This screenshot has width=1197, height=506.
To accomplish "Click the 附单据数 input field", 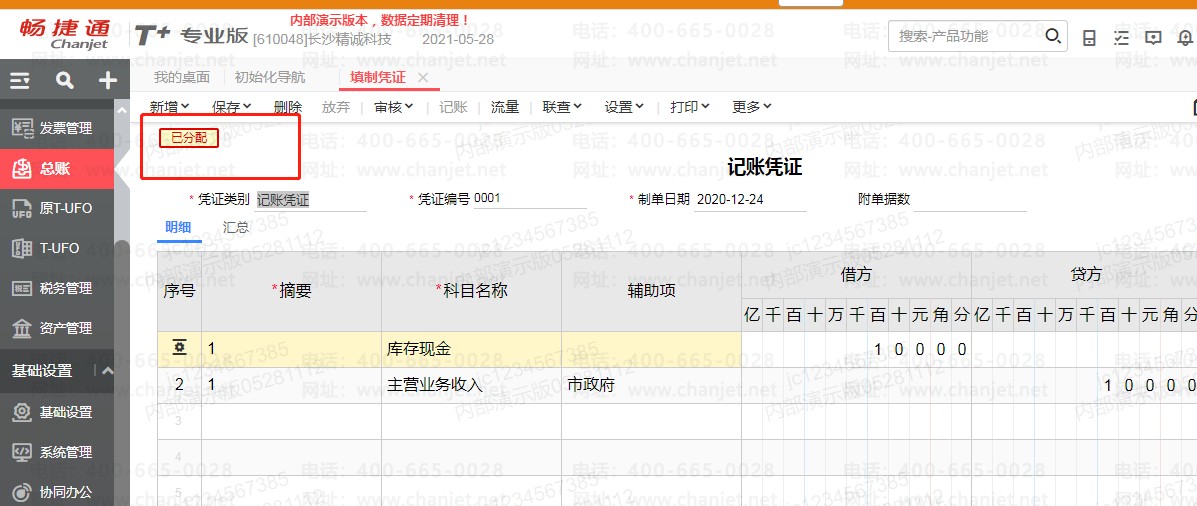I will 970,200.
